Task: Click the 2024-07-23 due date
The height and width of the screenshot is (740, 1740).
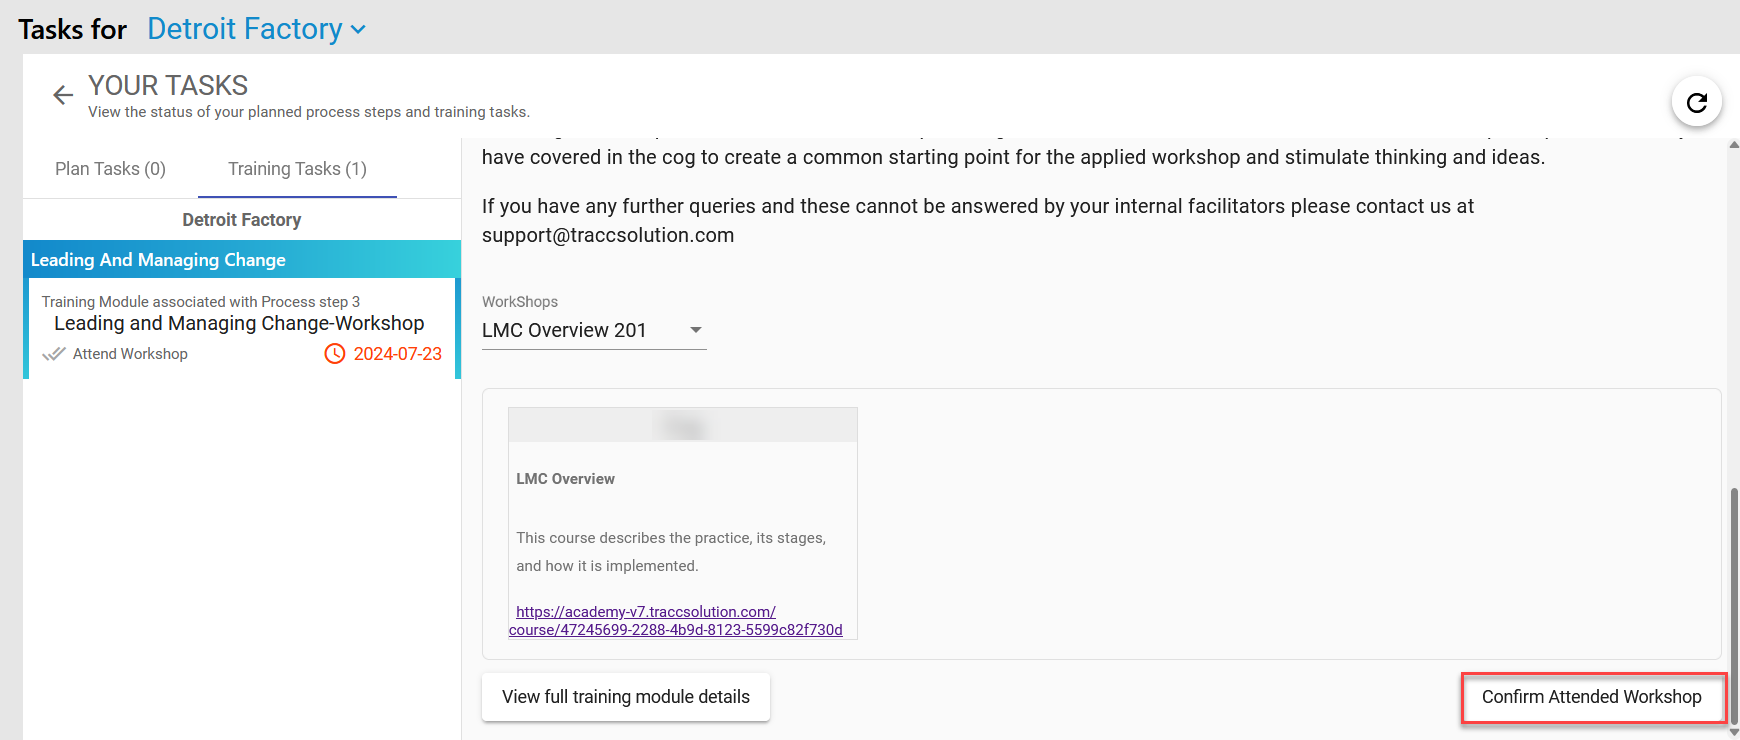Action: point(398,354)
